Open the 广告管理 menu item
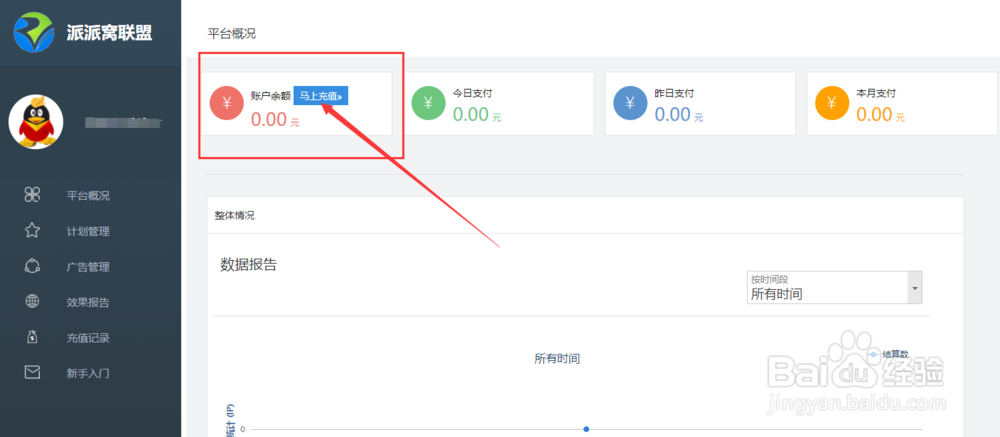1000x437 pixels. tap(88, 267)
